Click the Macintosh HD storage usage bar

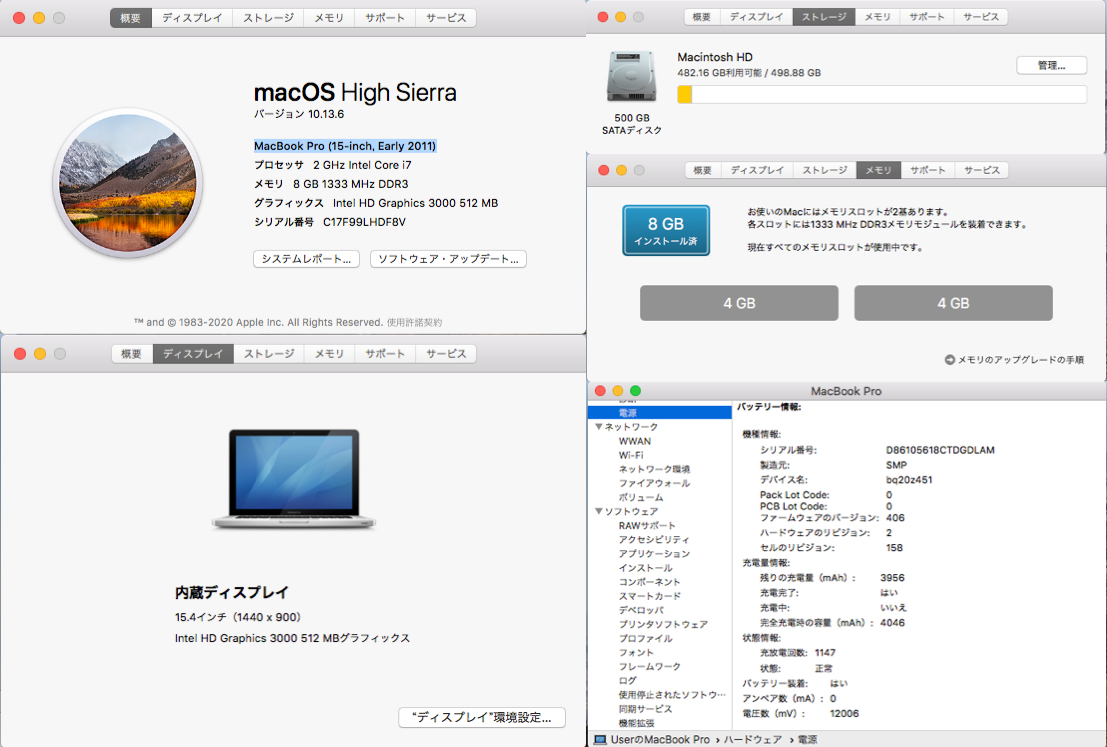point(882,95)
